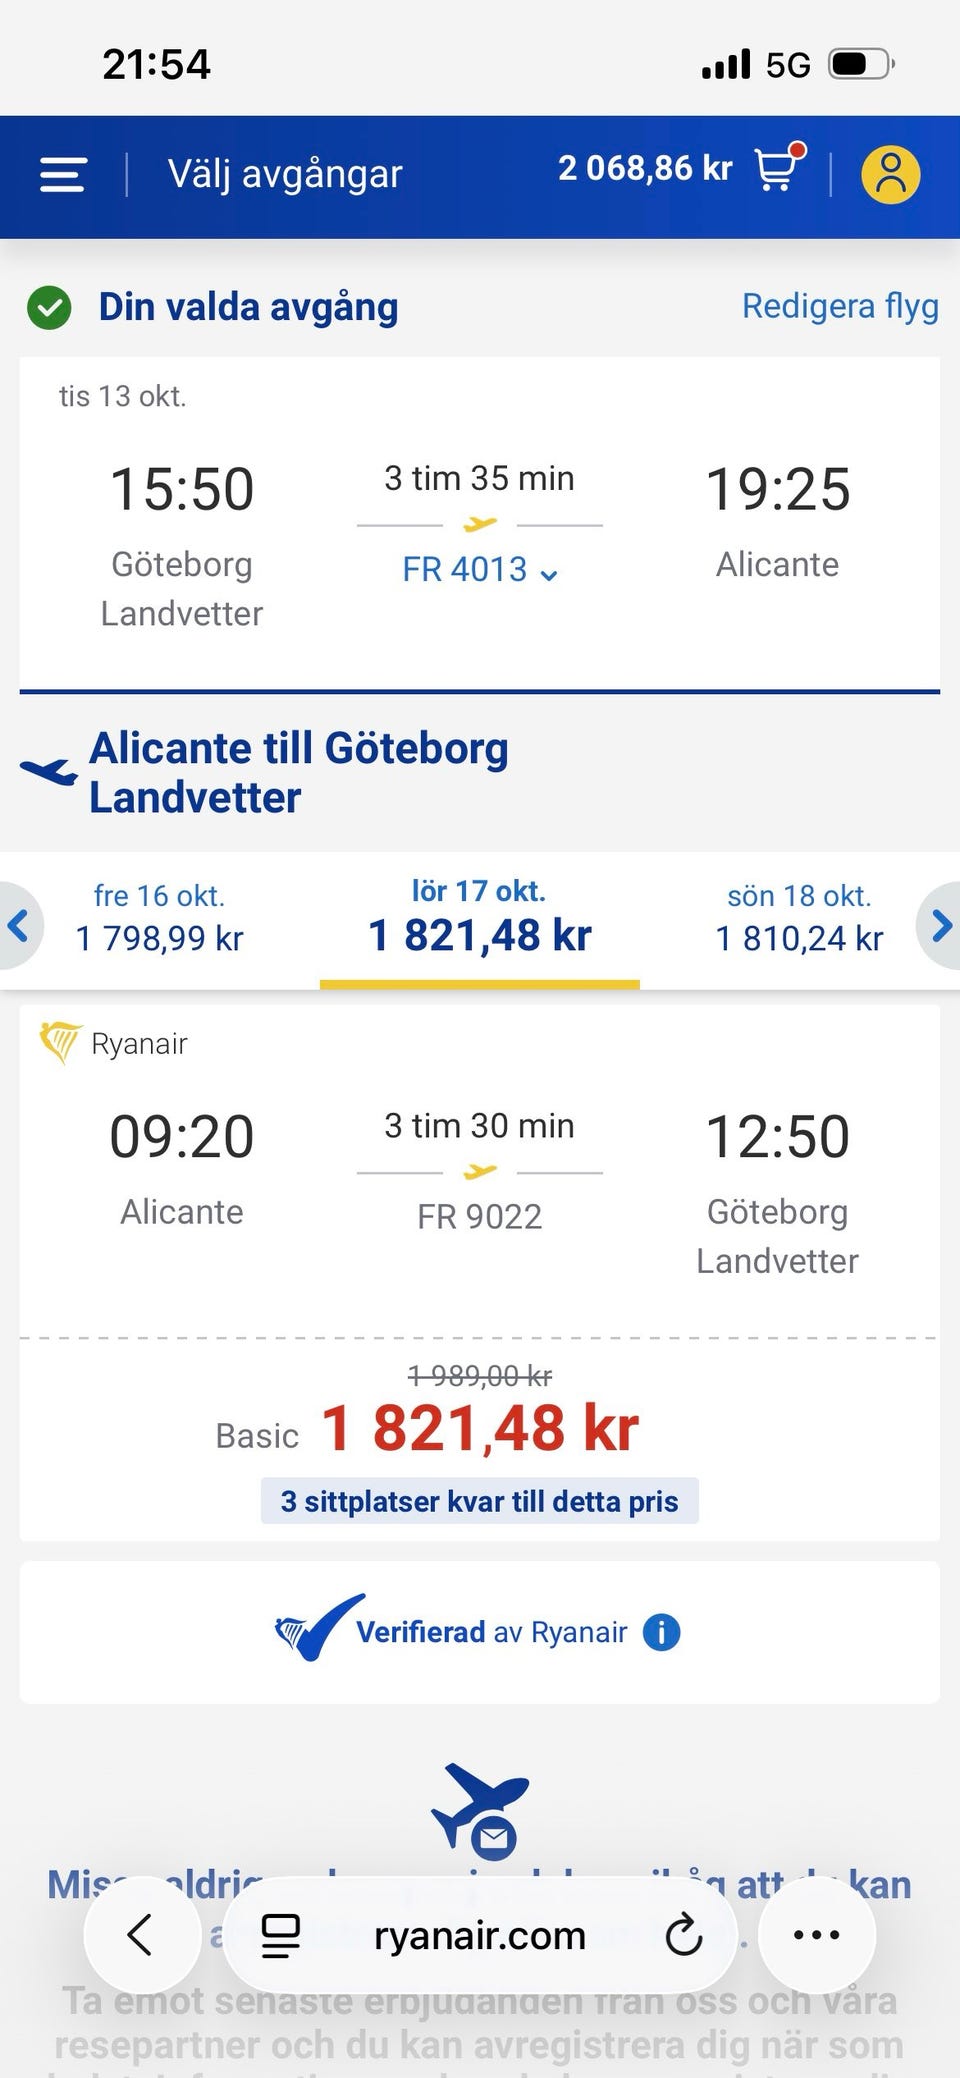This screenshot has height=2078, width=960.
Task: Show earlier dates with left arrow
Action: [x=18, y=926]
